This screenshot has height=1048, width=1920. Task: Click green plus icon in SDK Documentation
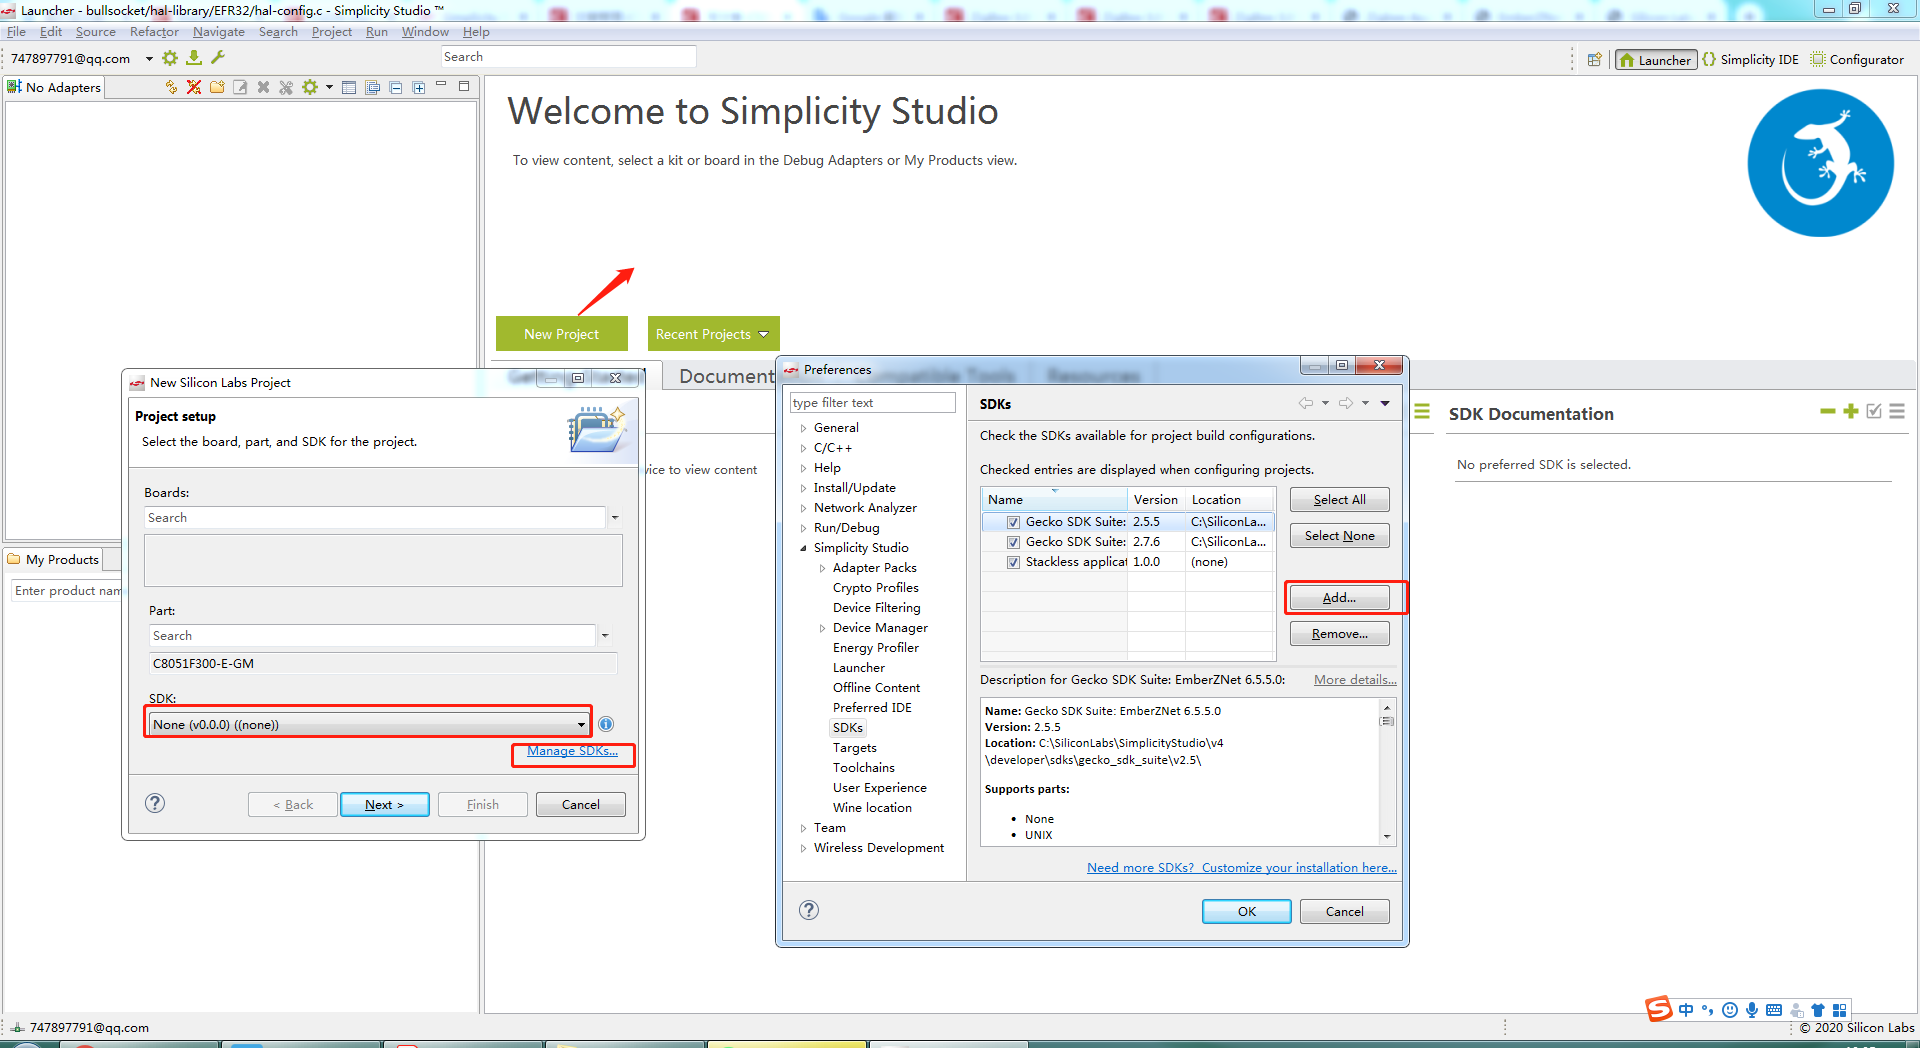coord(1851,411)
